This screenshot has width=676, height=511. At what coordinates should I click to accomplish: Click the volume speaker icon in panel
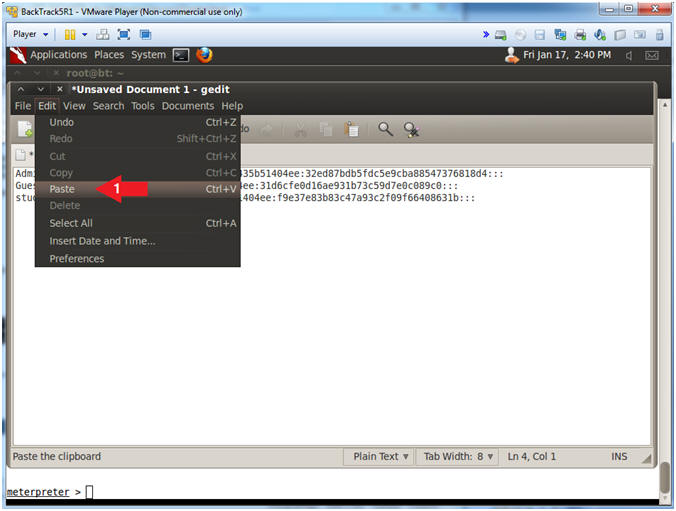[x=629, y=56]
